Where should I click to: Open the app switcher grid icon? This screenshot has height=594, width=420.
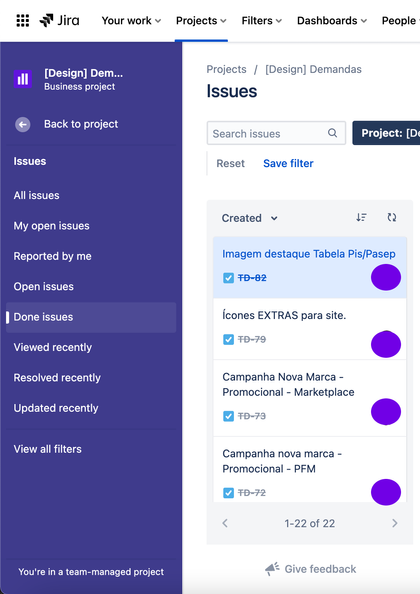click(23, 20)
